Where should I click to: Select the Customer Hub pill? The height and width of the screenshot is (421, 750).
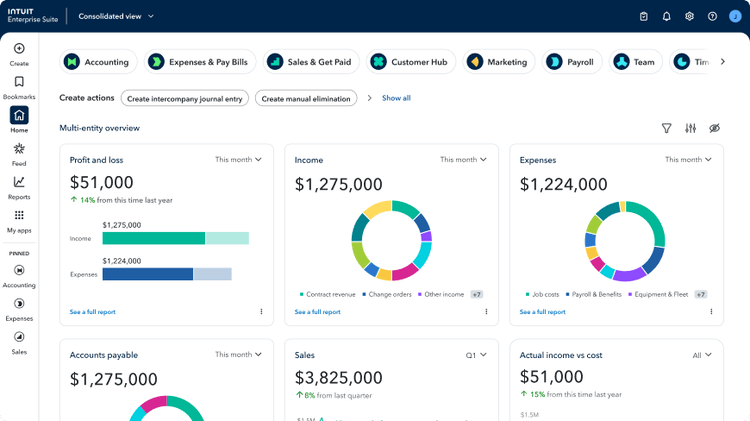[411, 62]
